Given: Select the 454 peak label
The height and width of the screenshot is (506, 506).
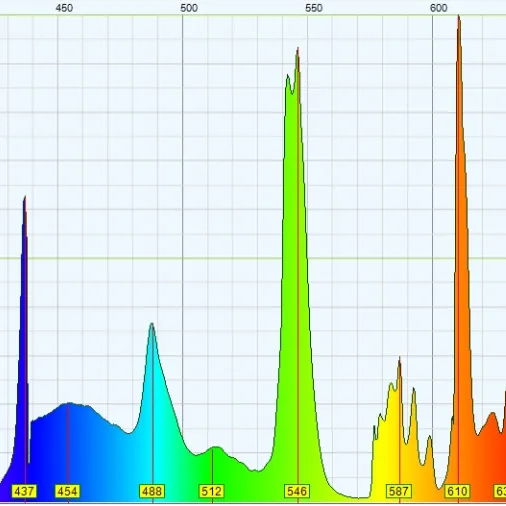Looking at the screenshot, I should click(x=68, y=491).
